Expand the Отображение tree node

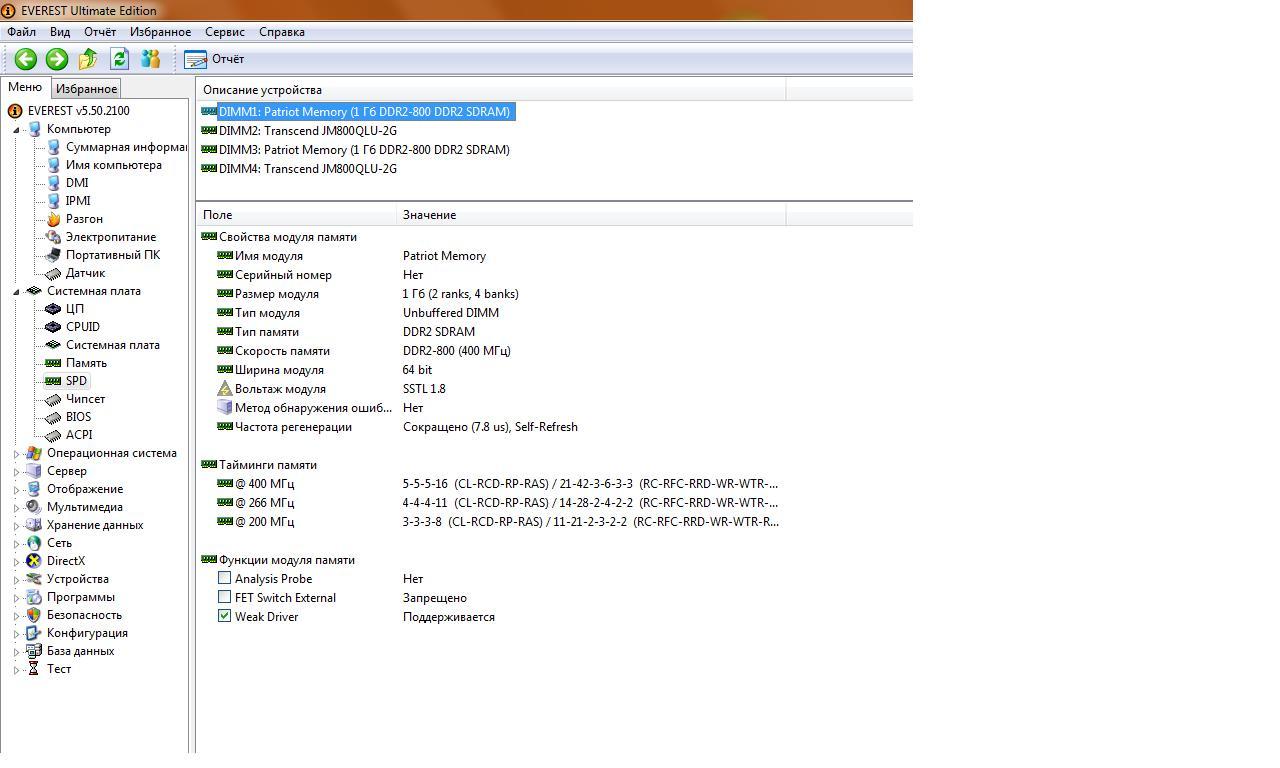[16, 490]
